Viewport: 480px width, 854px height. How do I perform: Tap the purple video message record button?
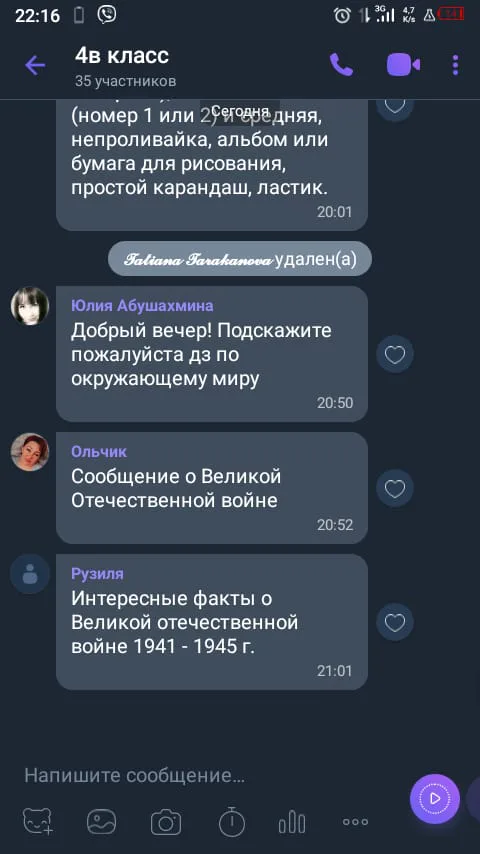(x=435, y=799)
